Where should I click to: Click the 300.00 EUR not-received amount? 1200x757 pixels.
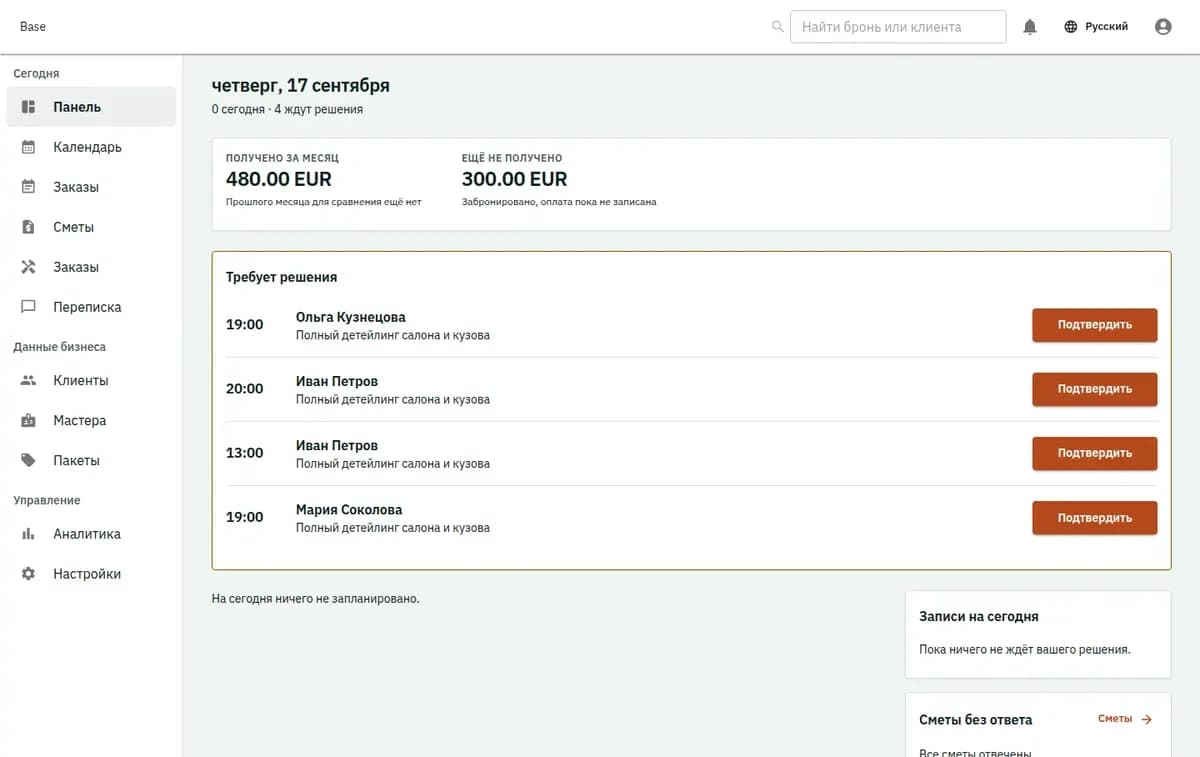point(514,179)
